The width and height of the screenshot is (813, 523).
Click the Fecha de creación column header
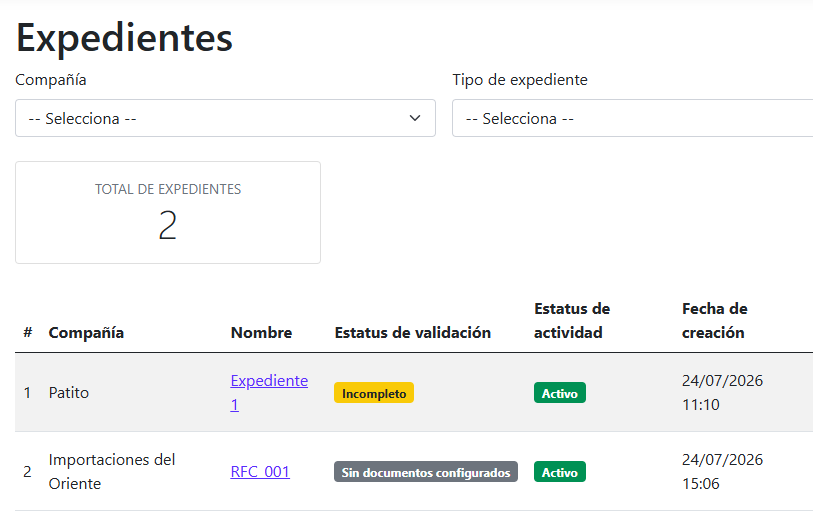(714, 320)
